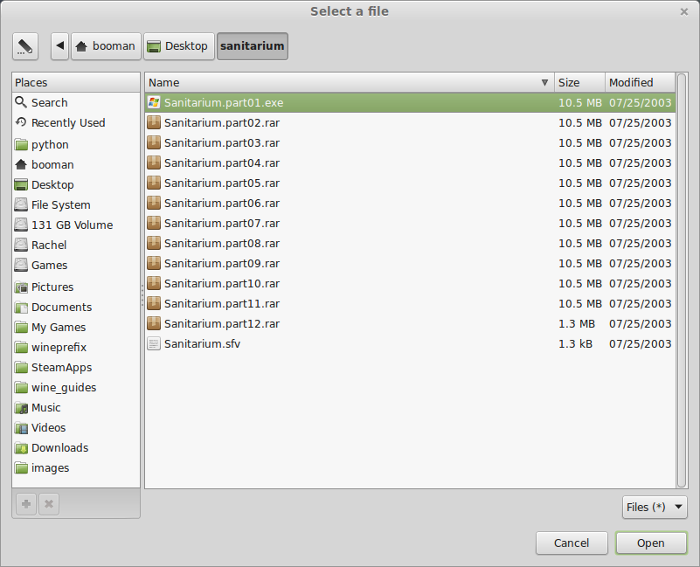Screen dimensions: 700x567
Task: Click the Desktop icon in Places sidebar
Action: 21,185
